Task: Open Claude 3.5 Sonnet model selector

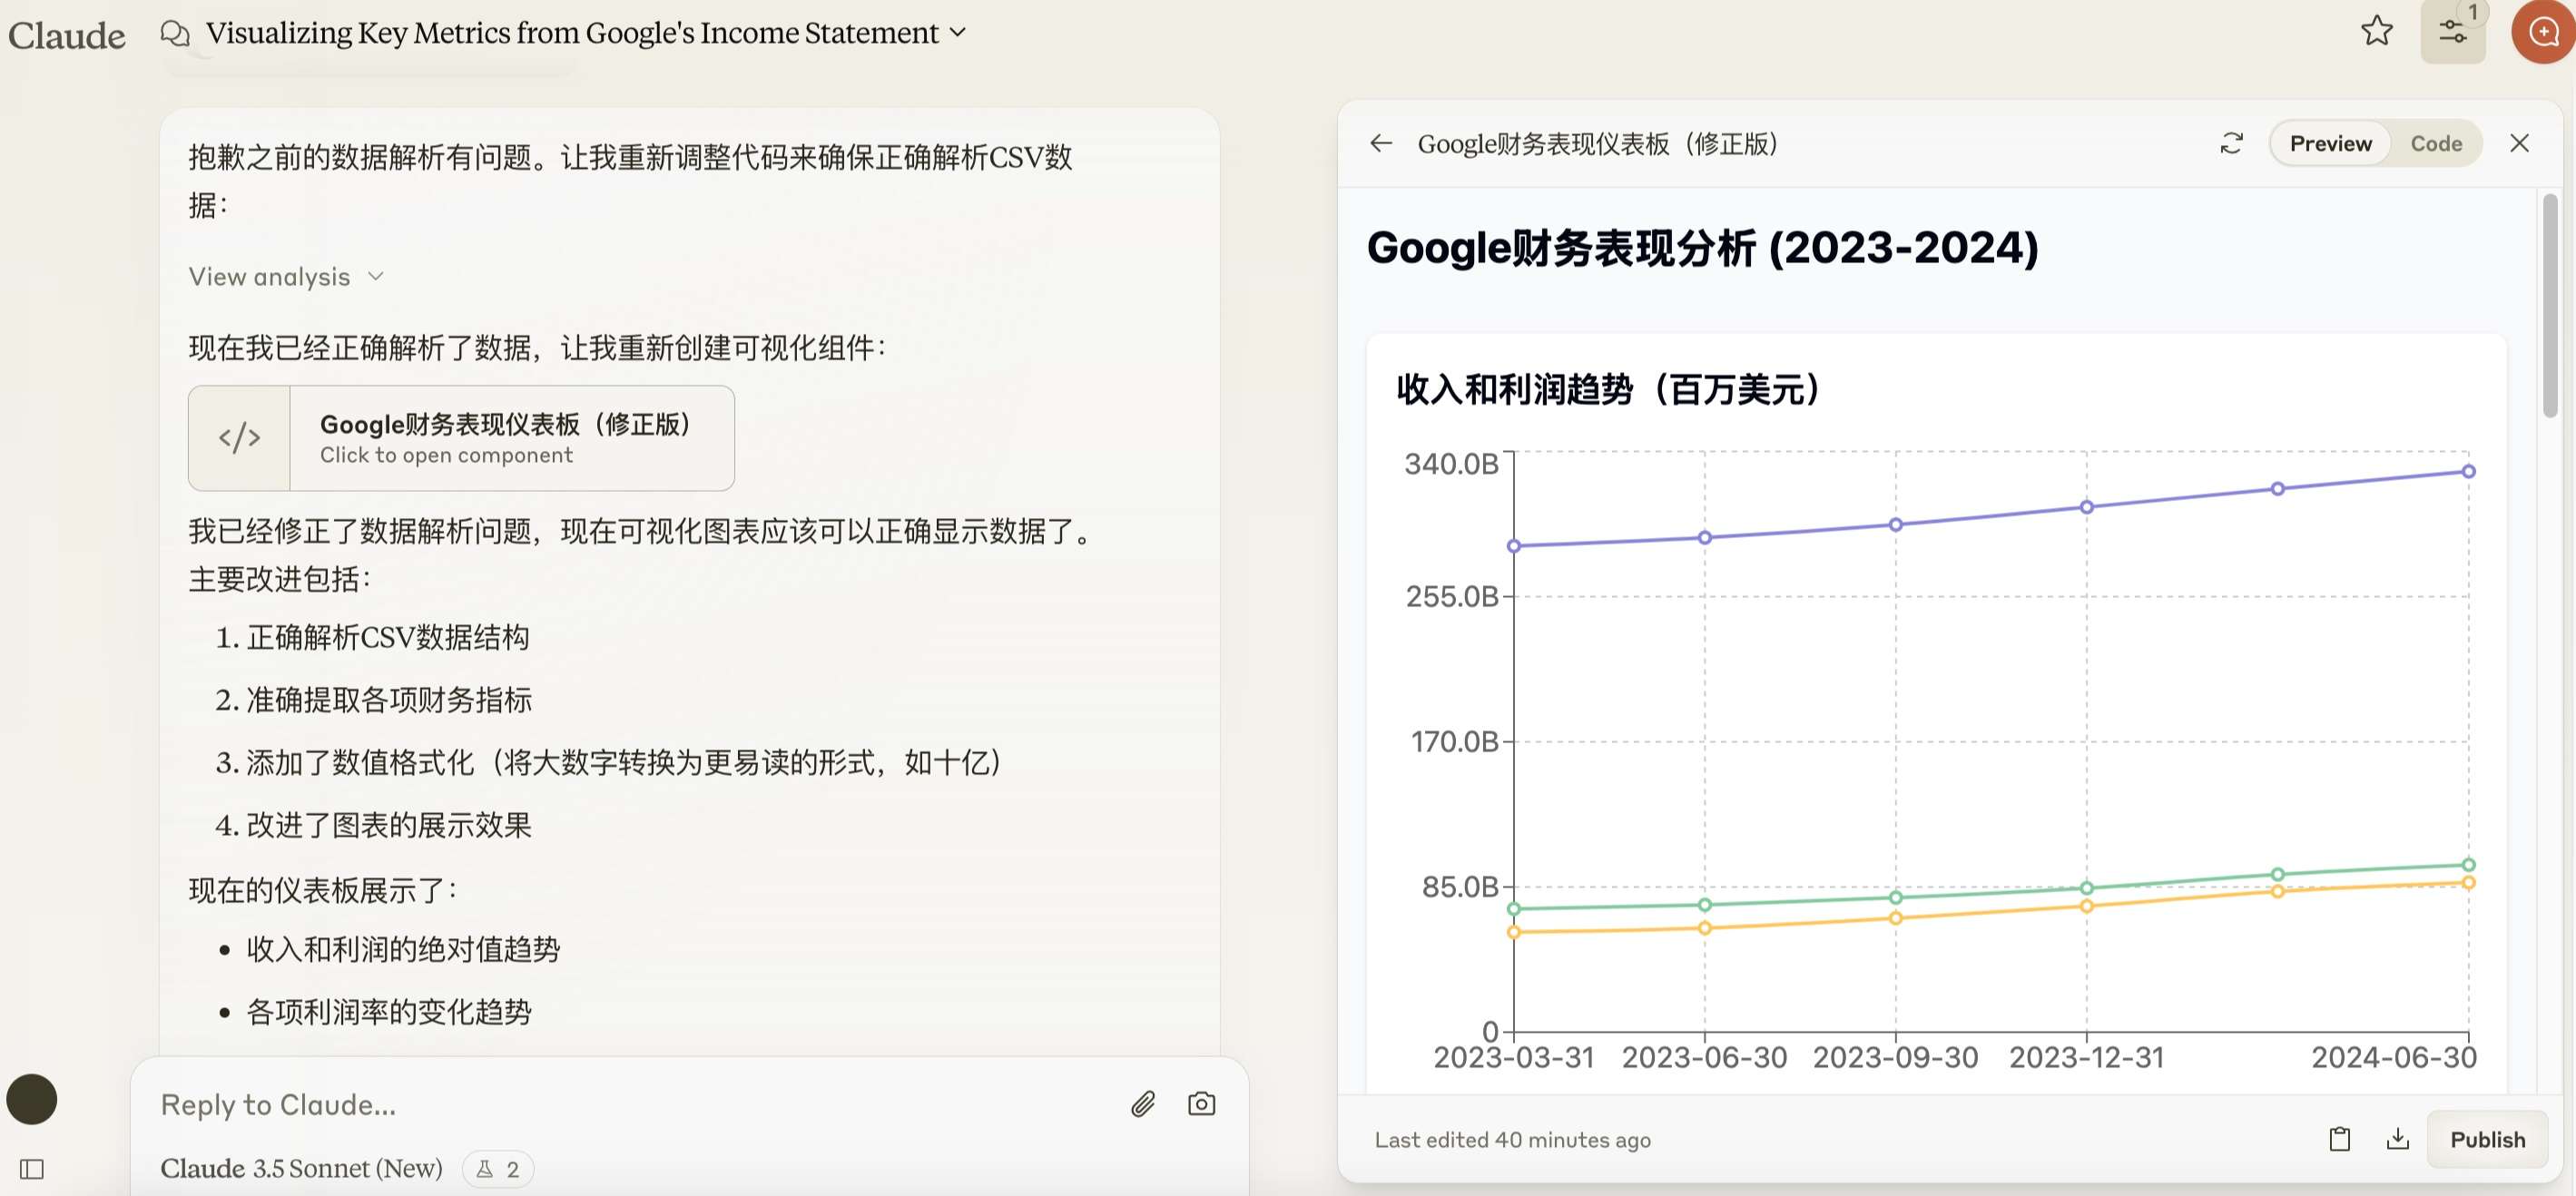Action: [x=301, y=1168]
